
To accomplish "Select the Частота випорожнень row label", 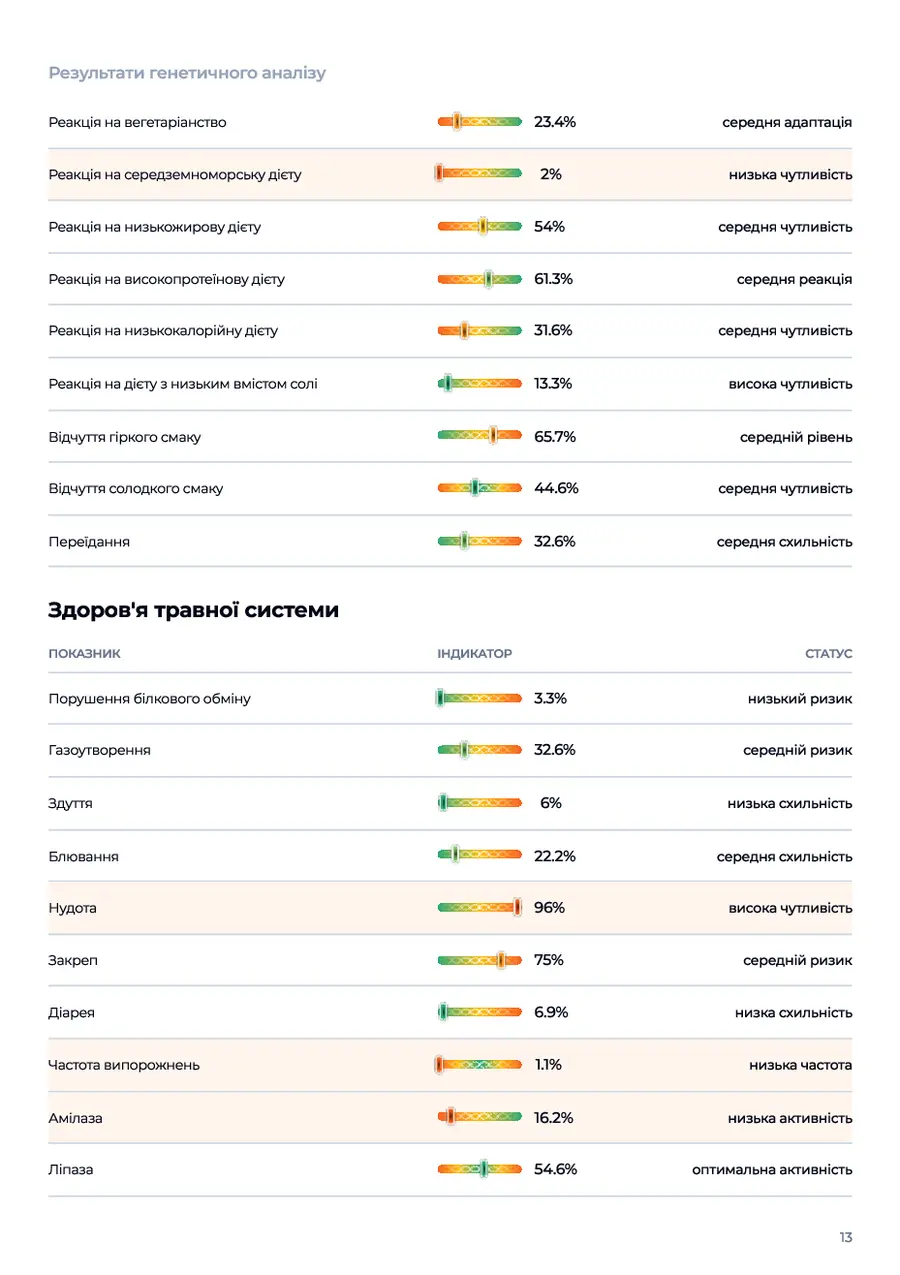I will 124,1065.
